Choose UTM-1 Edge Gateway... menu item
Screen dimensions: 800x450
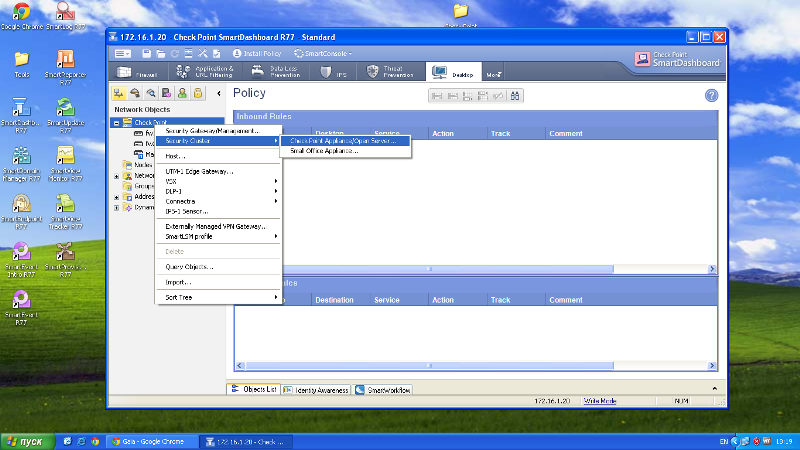[218, 171]
